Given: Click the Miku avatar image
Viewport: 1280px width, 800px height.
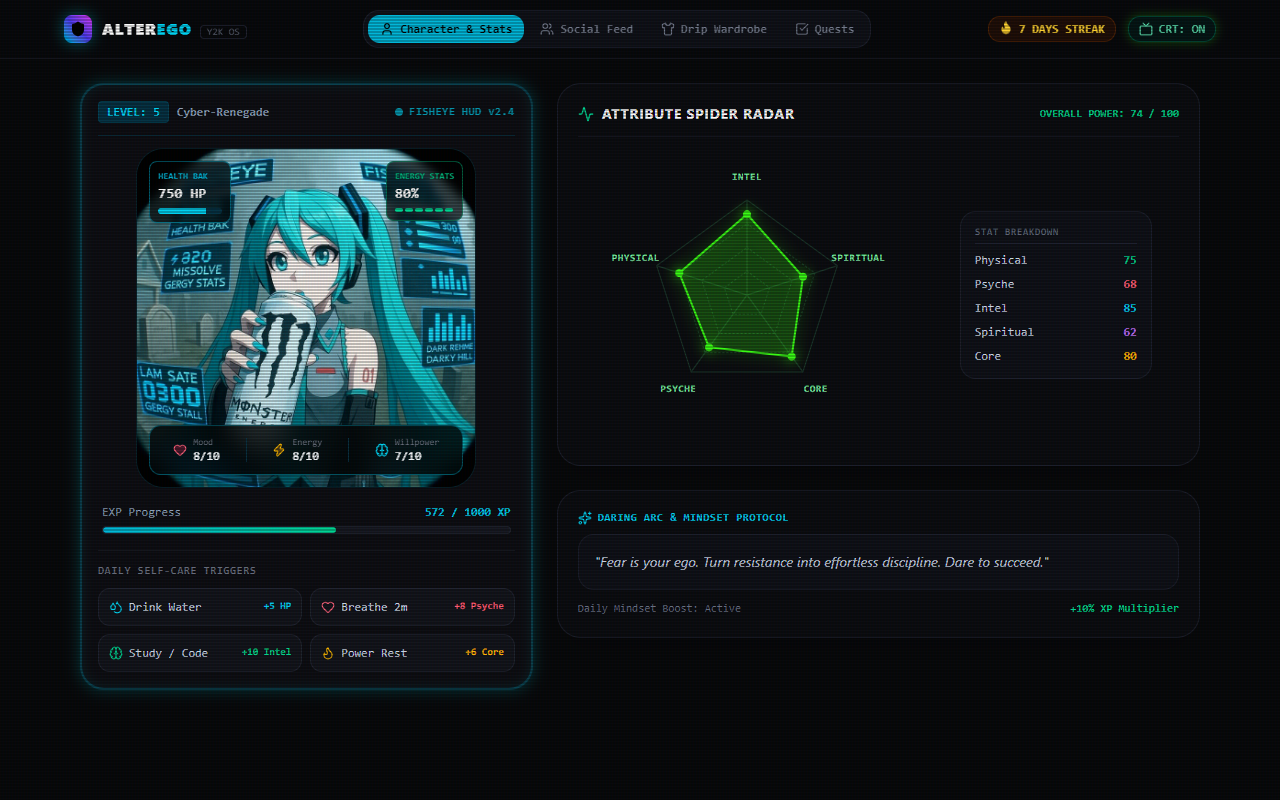Looking at the screenshot, I should [x=306, y=318].
